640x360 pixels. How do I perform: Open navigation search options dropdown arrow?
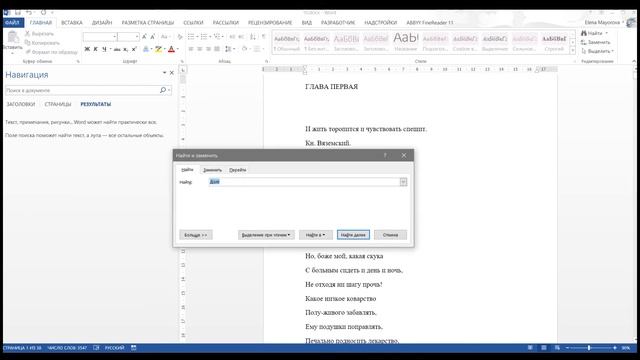[169, 90]
